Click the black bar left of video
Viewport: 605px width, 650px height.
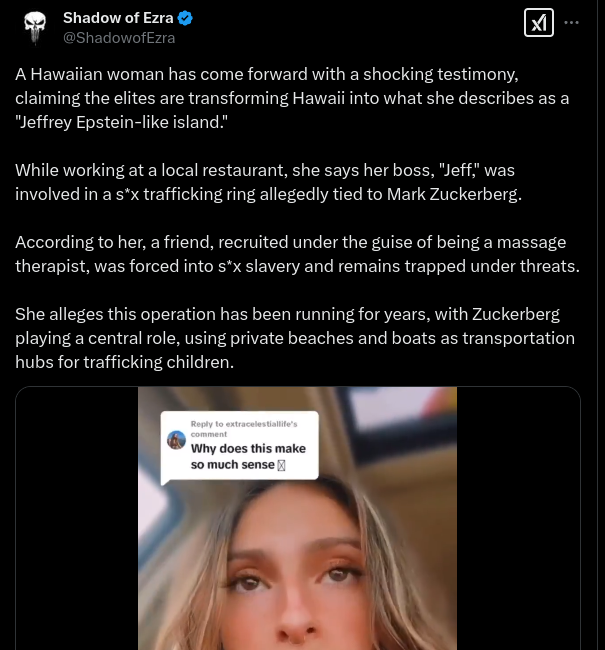(x=77, y=518)
